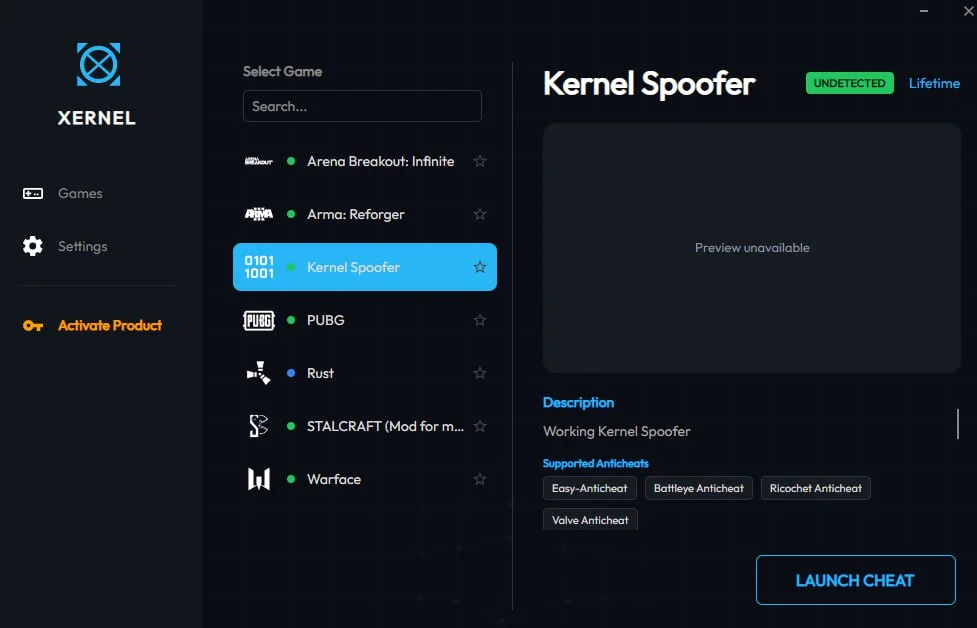The width and height of the screenshot is (977, 628).
Task: Click the orange key icon
Action: [x=33, y=326]
